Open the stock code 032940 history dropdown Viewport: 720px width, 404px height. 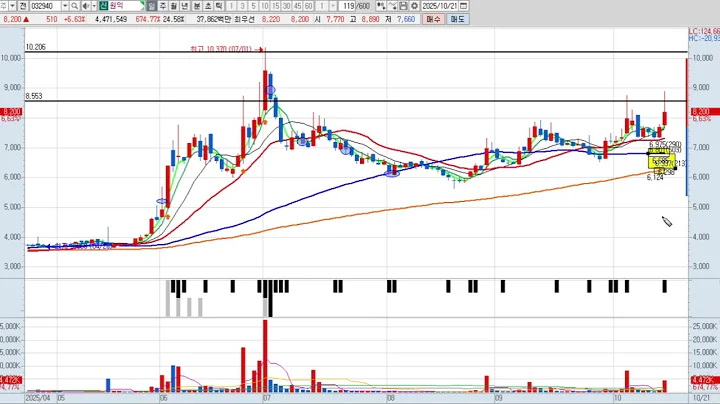tap(65, 6)
